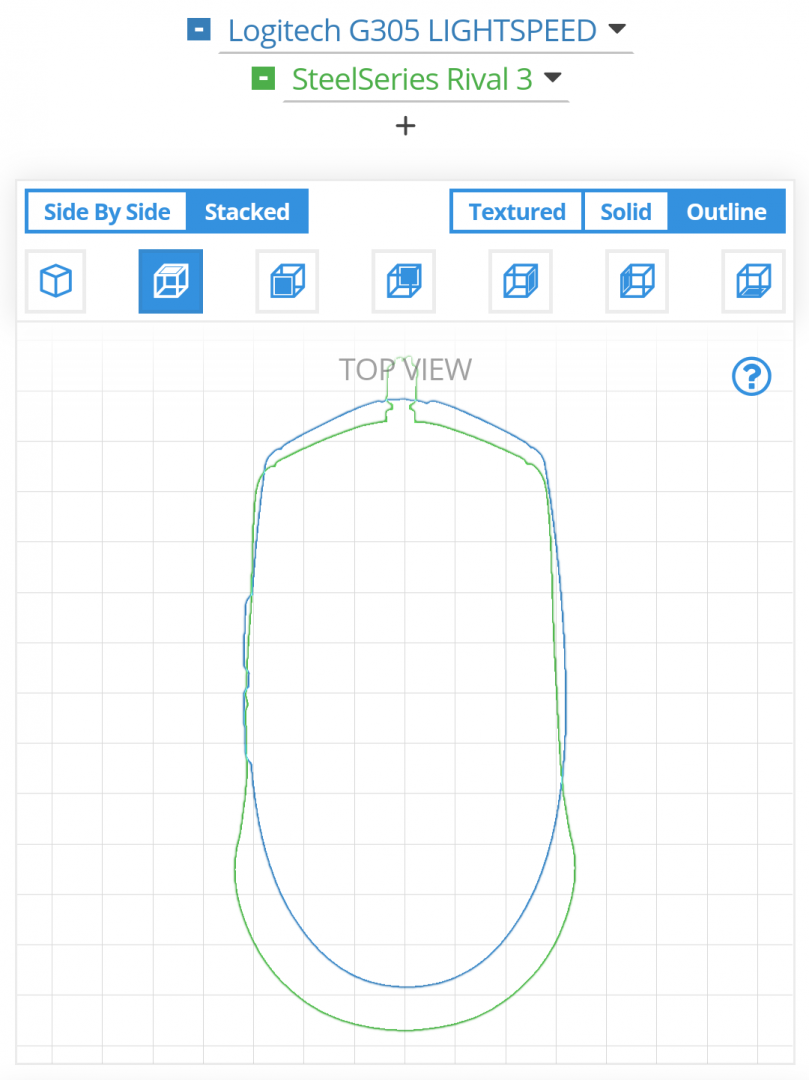Open the Logitech G305 LIGHTSPEED dropdown arrow

pos(617,29)
